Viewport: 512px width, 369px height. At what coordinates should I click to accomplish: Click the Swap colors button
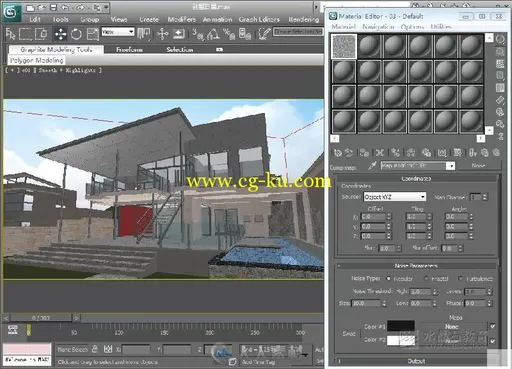pyautogui.click(x=349, y=334)
